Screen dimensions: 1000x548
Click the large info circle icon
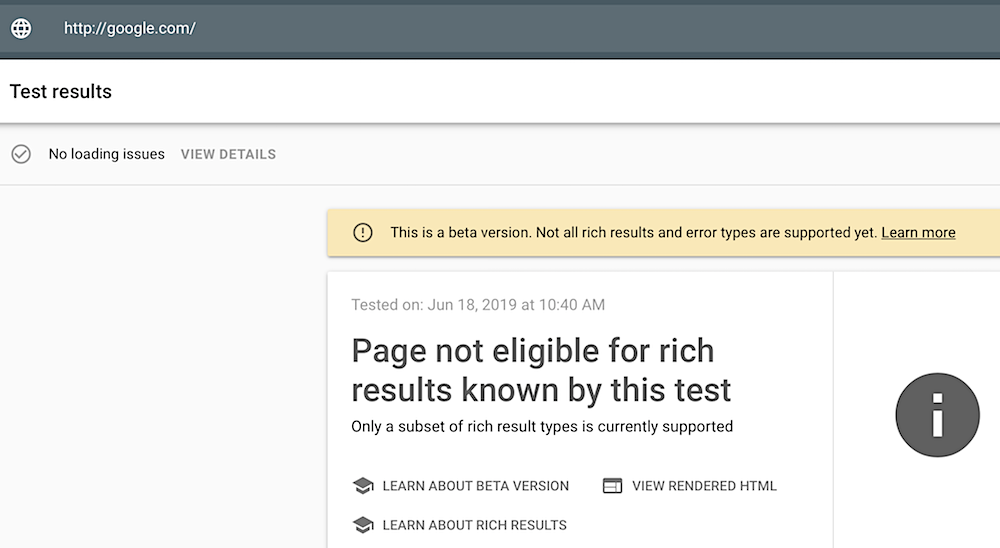tap(938, 415)
